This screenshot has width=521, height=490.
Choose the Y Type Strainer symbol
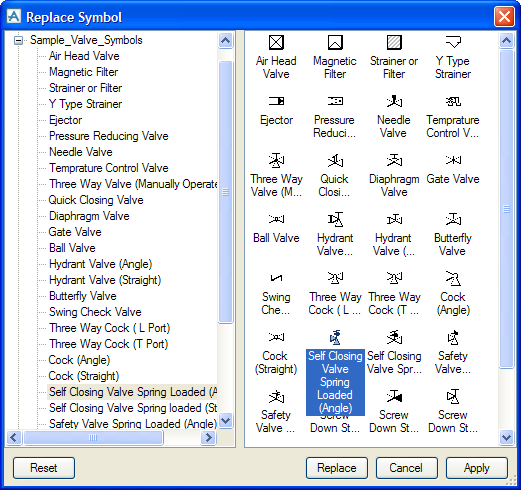click(x=453, y=42)
